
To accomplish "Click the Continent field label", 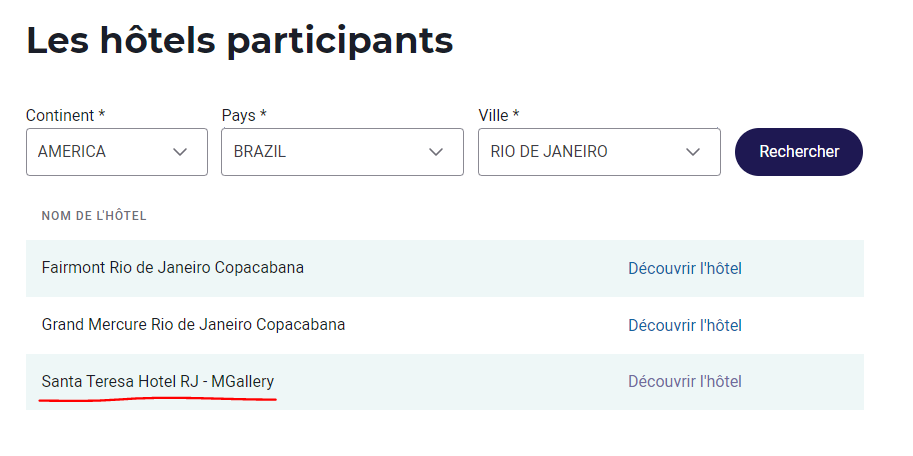I will click(x=60, y=115).
